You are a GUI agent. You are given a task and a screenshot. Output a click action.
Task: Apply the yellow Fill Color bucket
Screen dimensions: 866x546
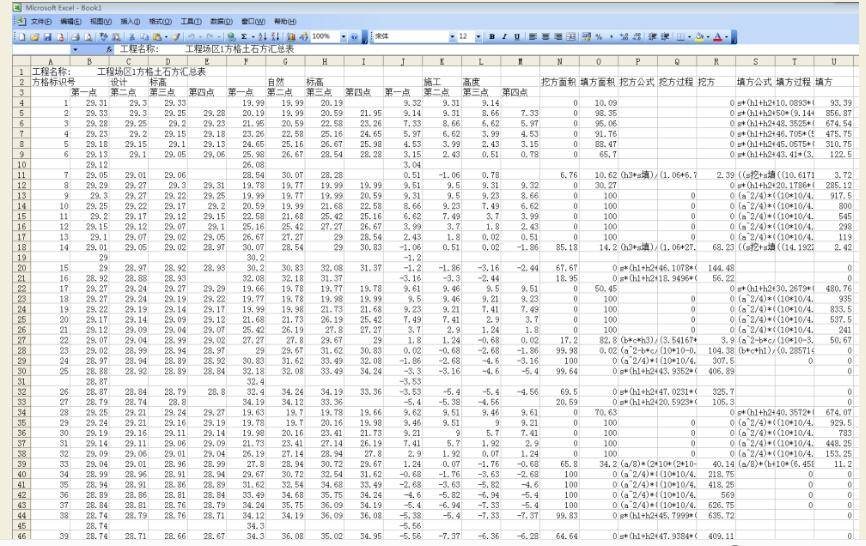click(700, 36)
